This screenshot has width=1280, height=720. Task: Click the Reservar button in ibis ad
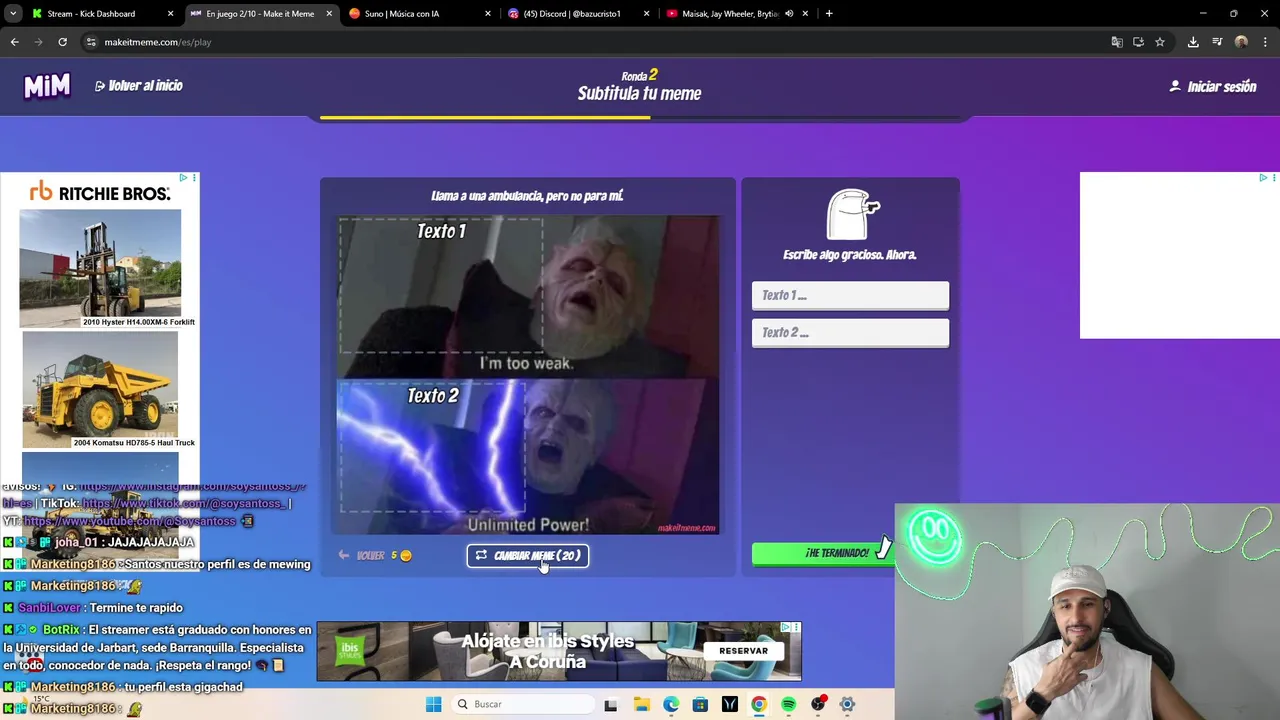[x=743, y=651]
